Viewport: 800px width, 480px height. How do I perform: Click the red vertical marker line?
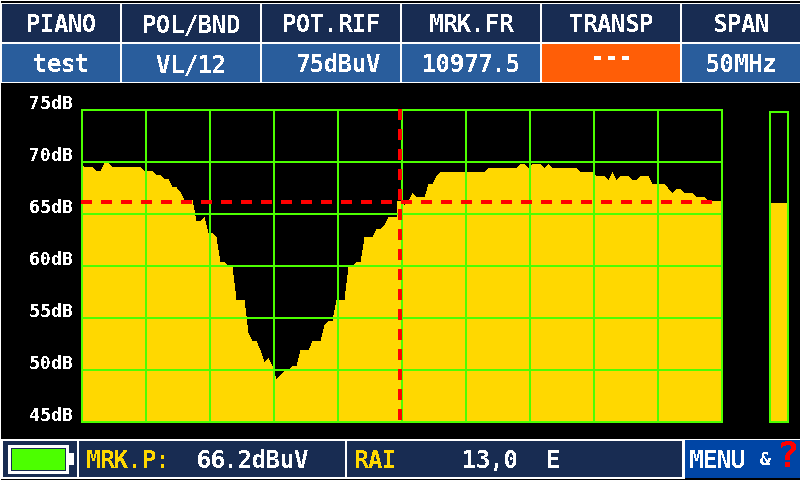[x=400, y=265]
